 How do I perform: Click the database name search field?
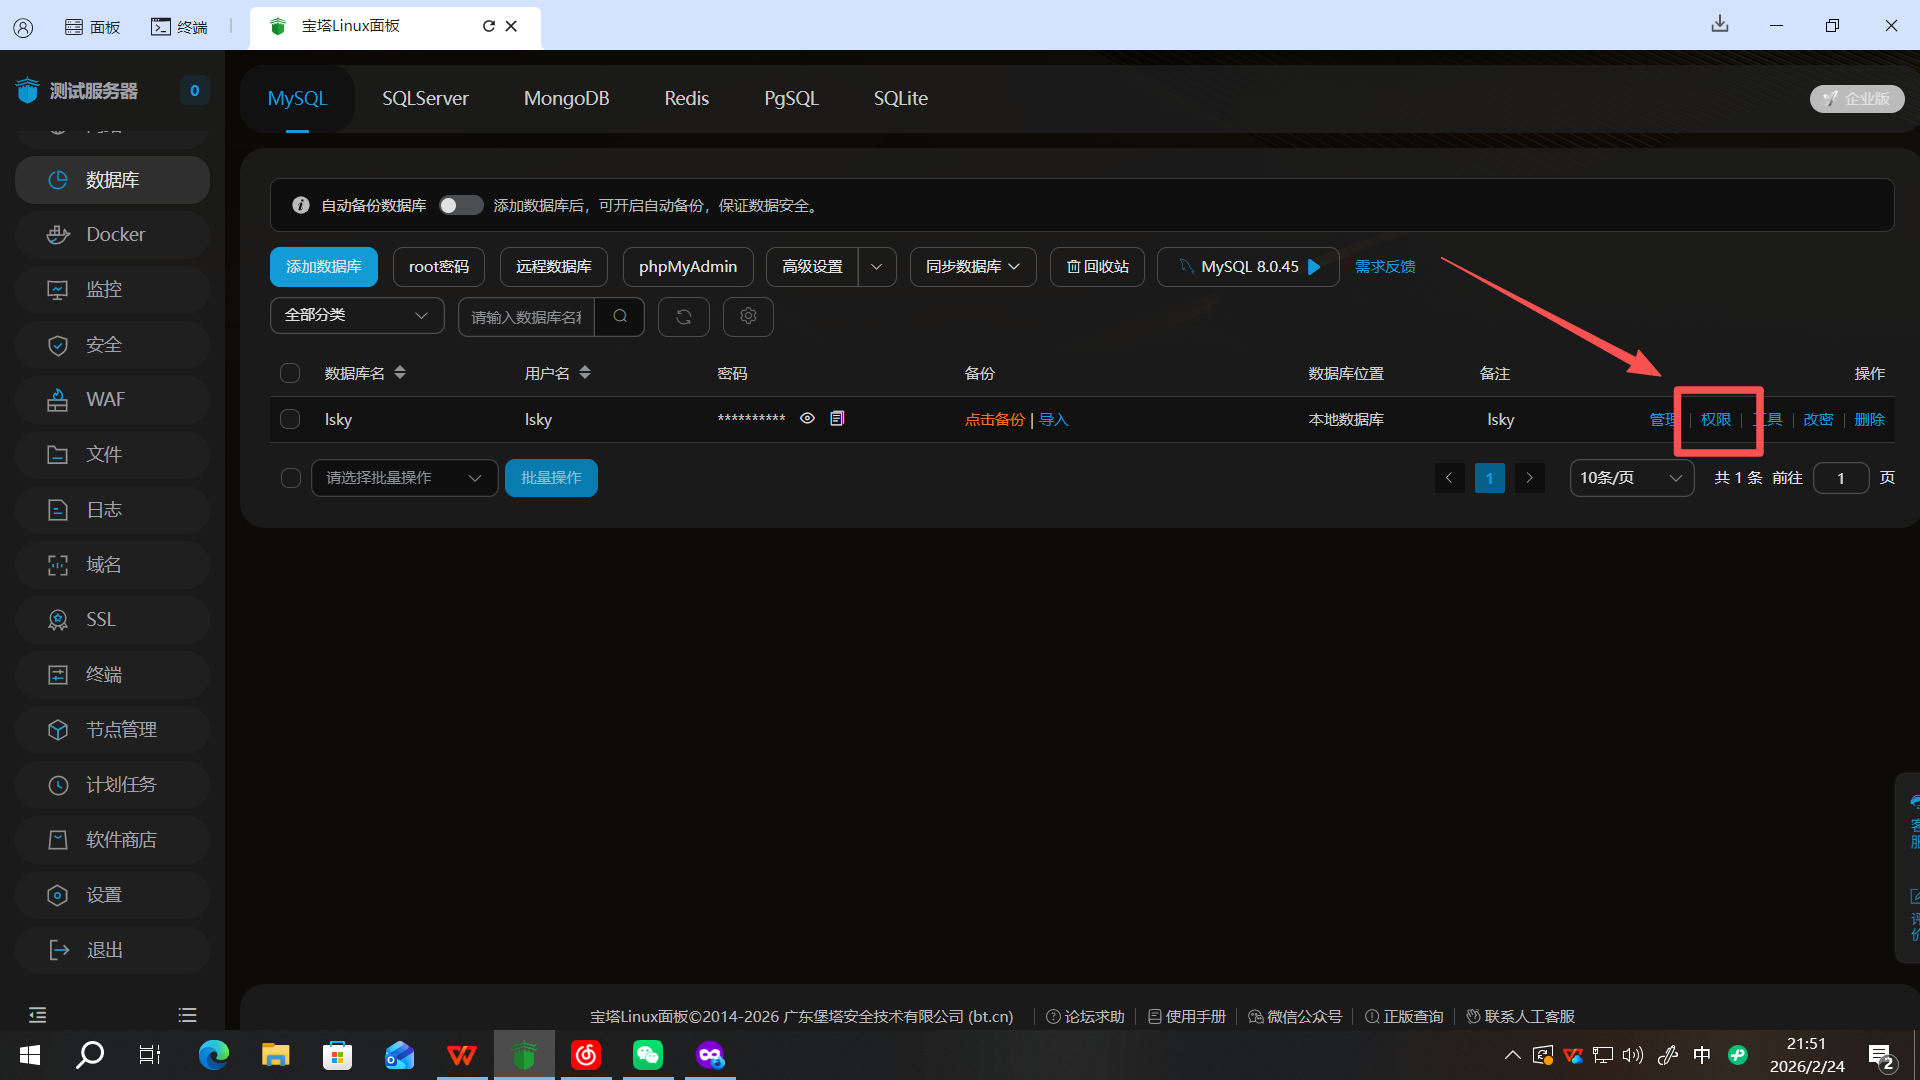click(526, 317)
